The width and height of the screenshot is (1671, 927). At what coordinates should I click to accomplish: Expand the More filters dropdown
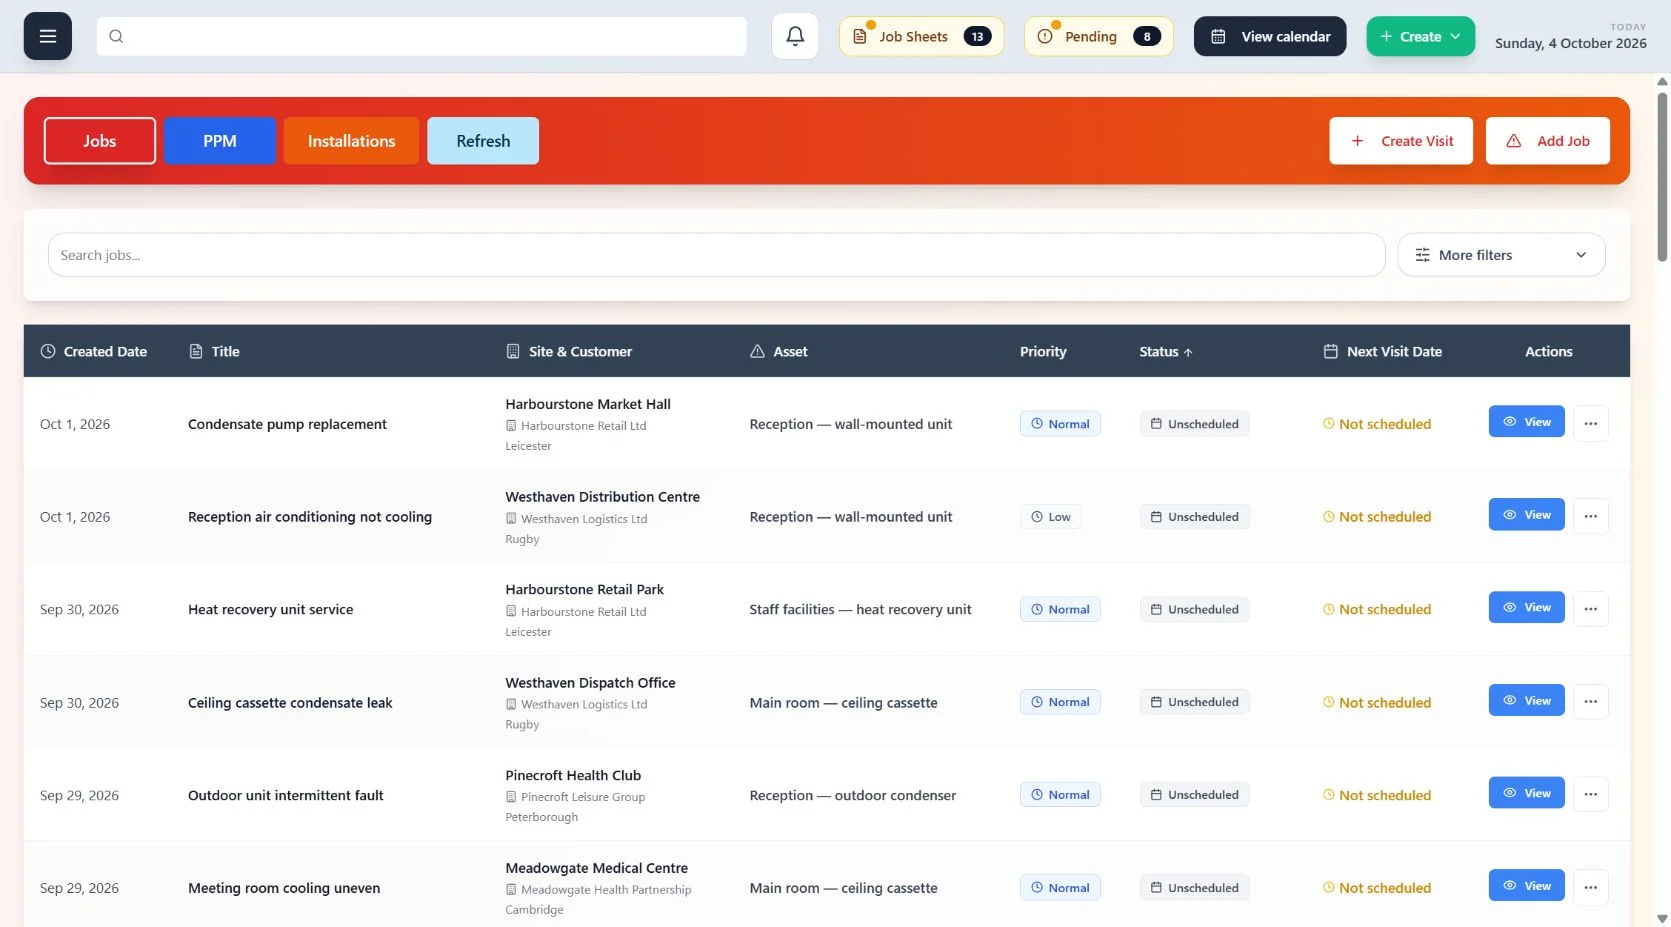pos(1501,255)
